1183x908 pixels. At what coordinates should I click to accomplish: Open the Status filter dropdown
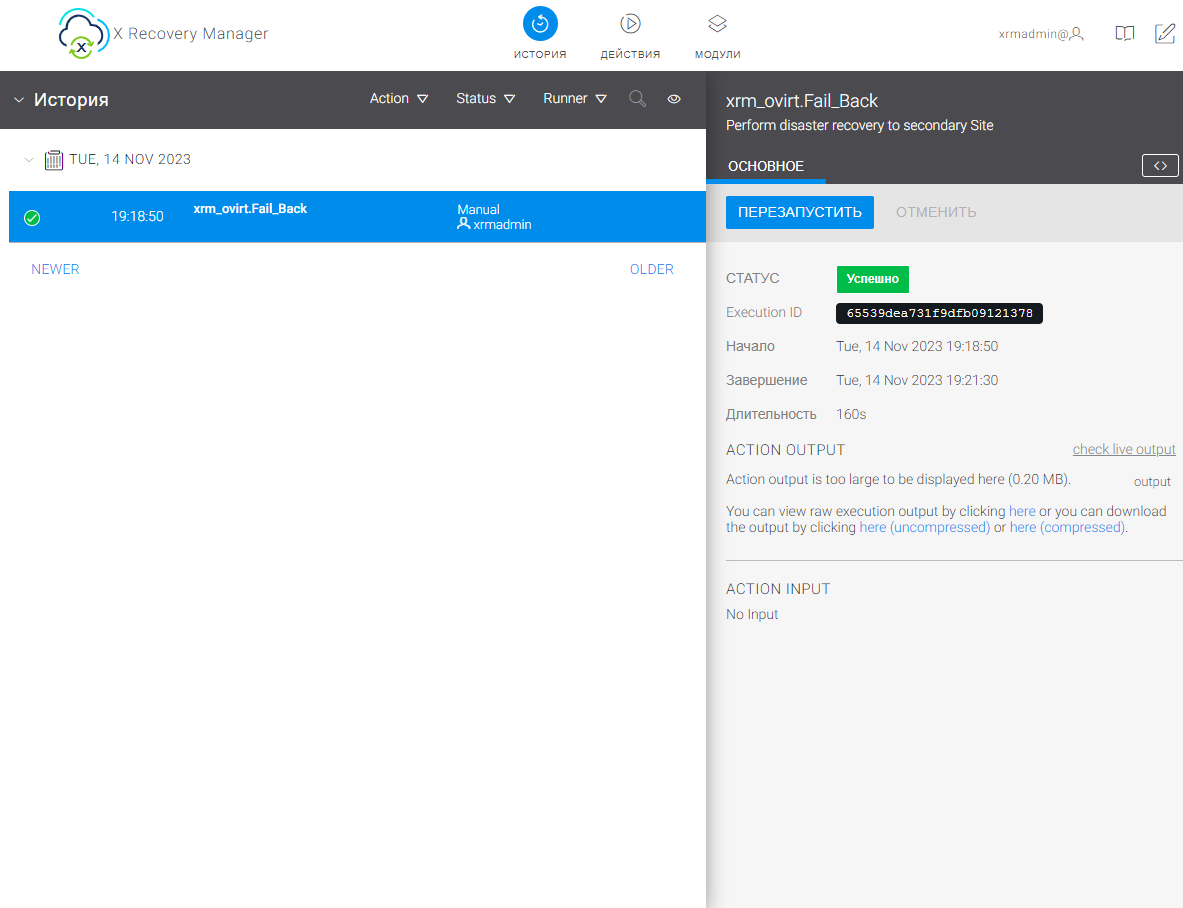[x=485, y=99]
